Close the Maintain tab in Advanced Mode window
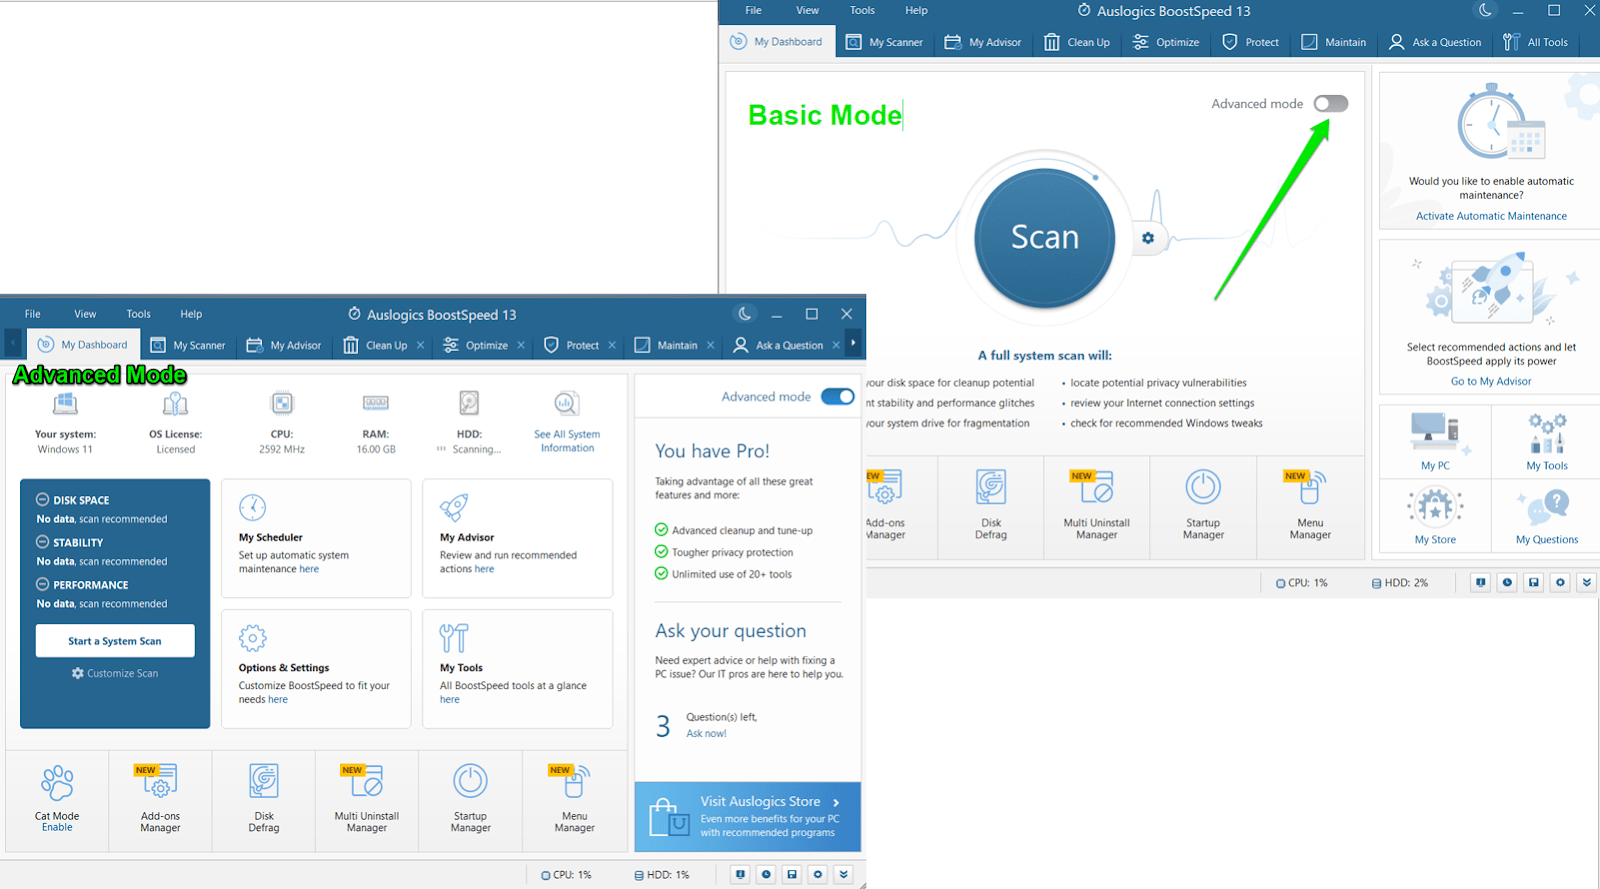This screenshot has width=1600, height=889. point(710,345)
